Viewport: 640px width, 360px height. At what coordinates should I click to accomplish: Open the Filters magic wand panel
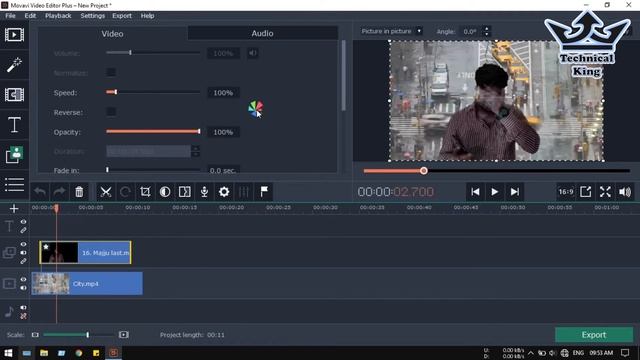[14, 64]
